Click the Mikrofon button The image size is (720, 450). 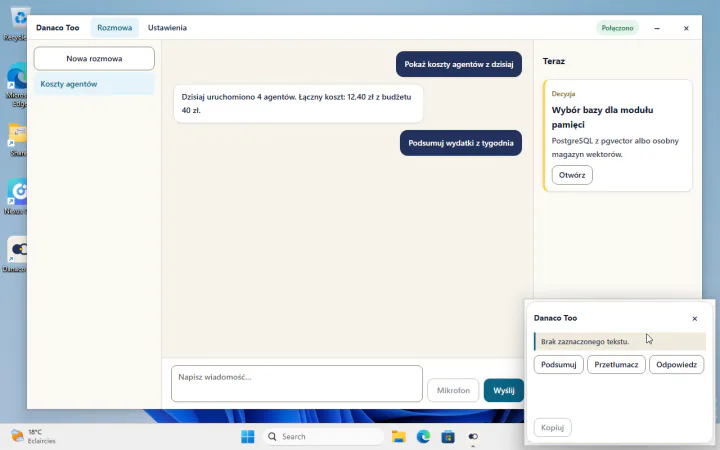point(453,390)
